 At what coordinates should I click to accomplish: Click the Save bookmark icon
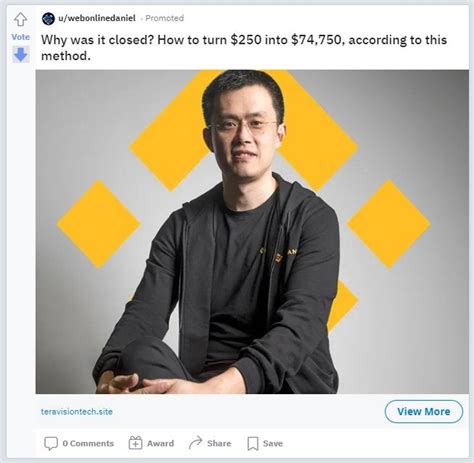253,444
